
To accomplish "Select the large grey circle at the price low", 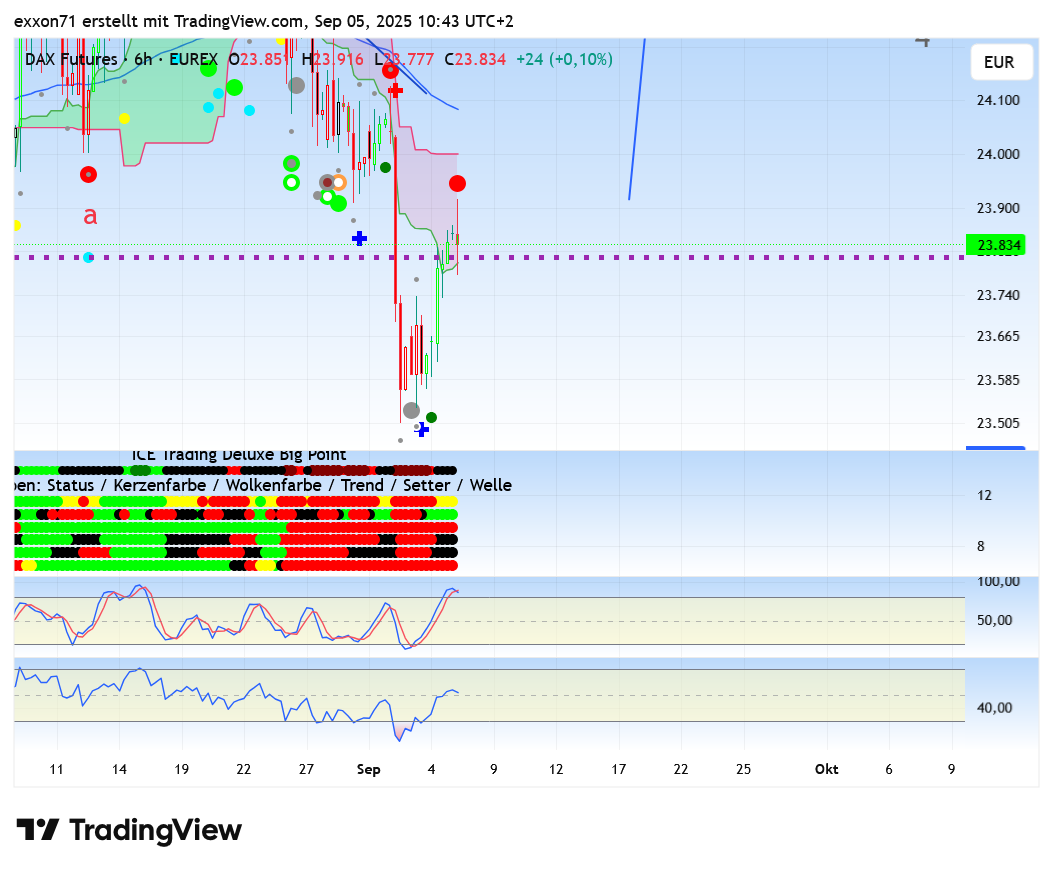I will pos(411,410).
